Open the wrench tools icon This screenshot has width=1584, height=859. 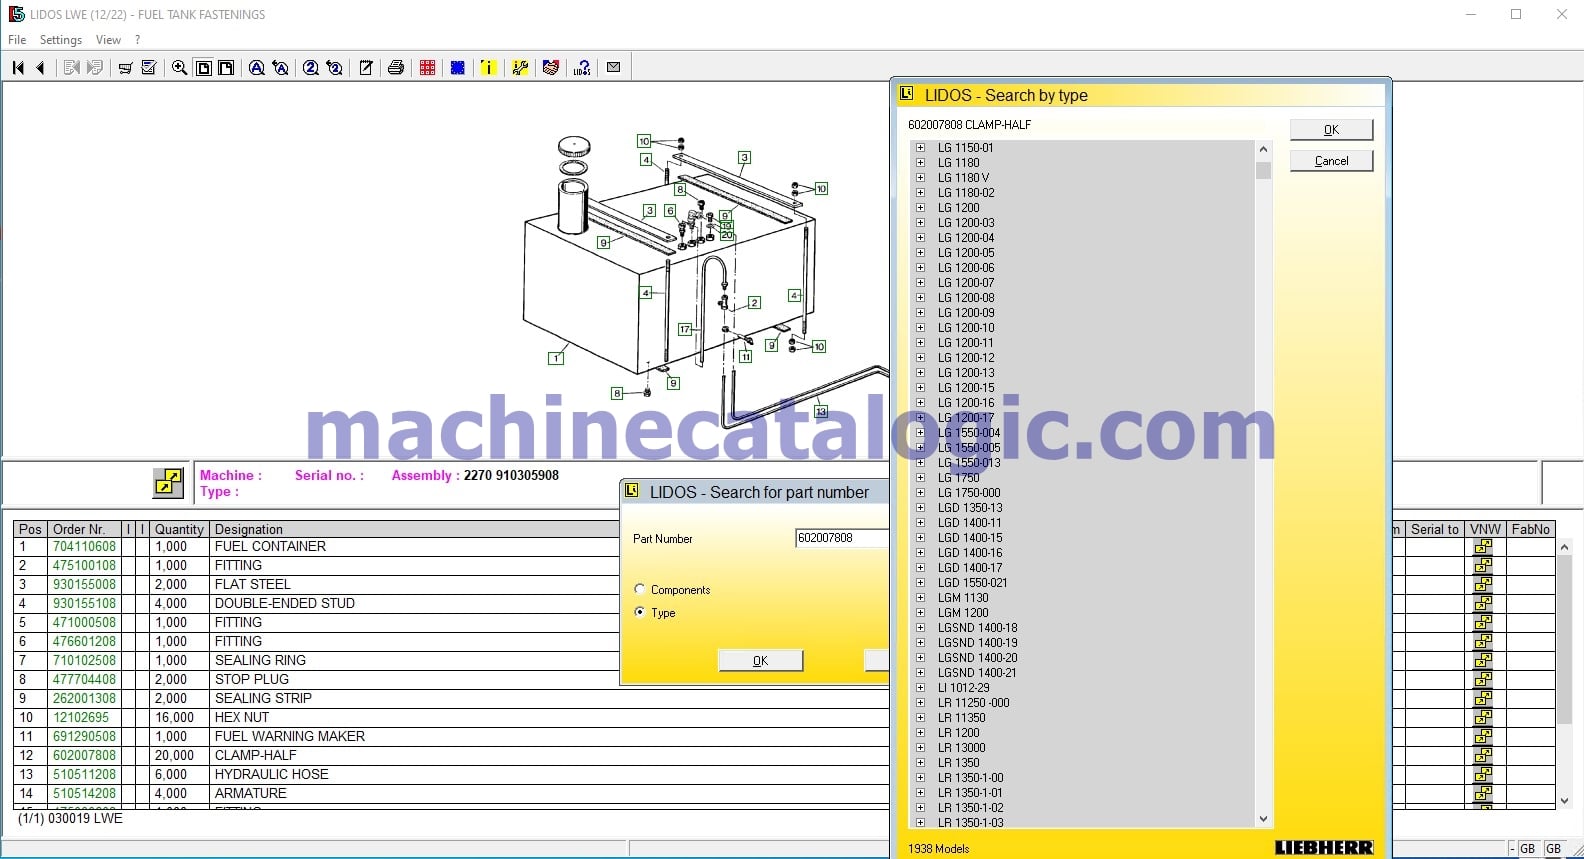[520, 68]
